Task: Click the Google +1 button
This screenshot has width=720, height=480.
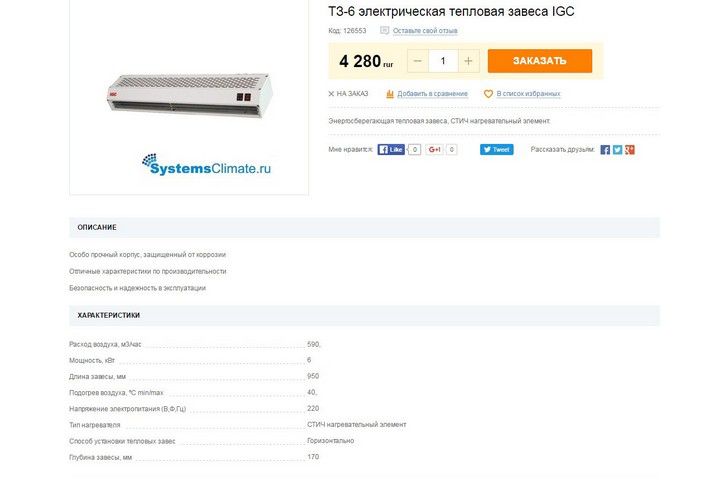Action: [x=434, y=149]
